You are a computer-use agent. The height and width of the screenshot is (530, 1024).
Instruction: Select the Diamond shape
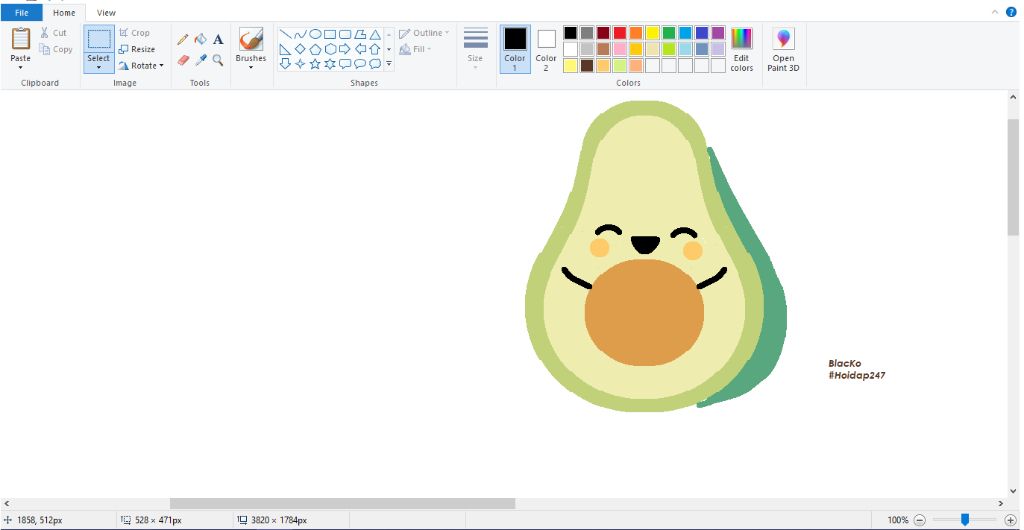click(300, 49)
